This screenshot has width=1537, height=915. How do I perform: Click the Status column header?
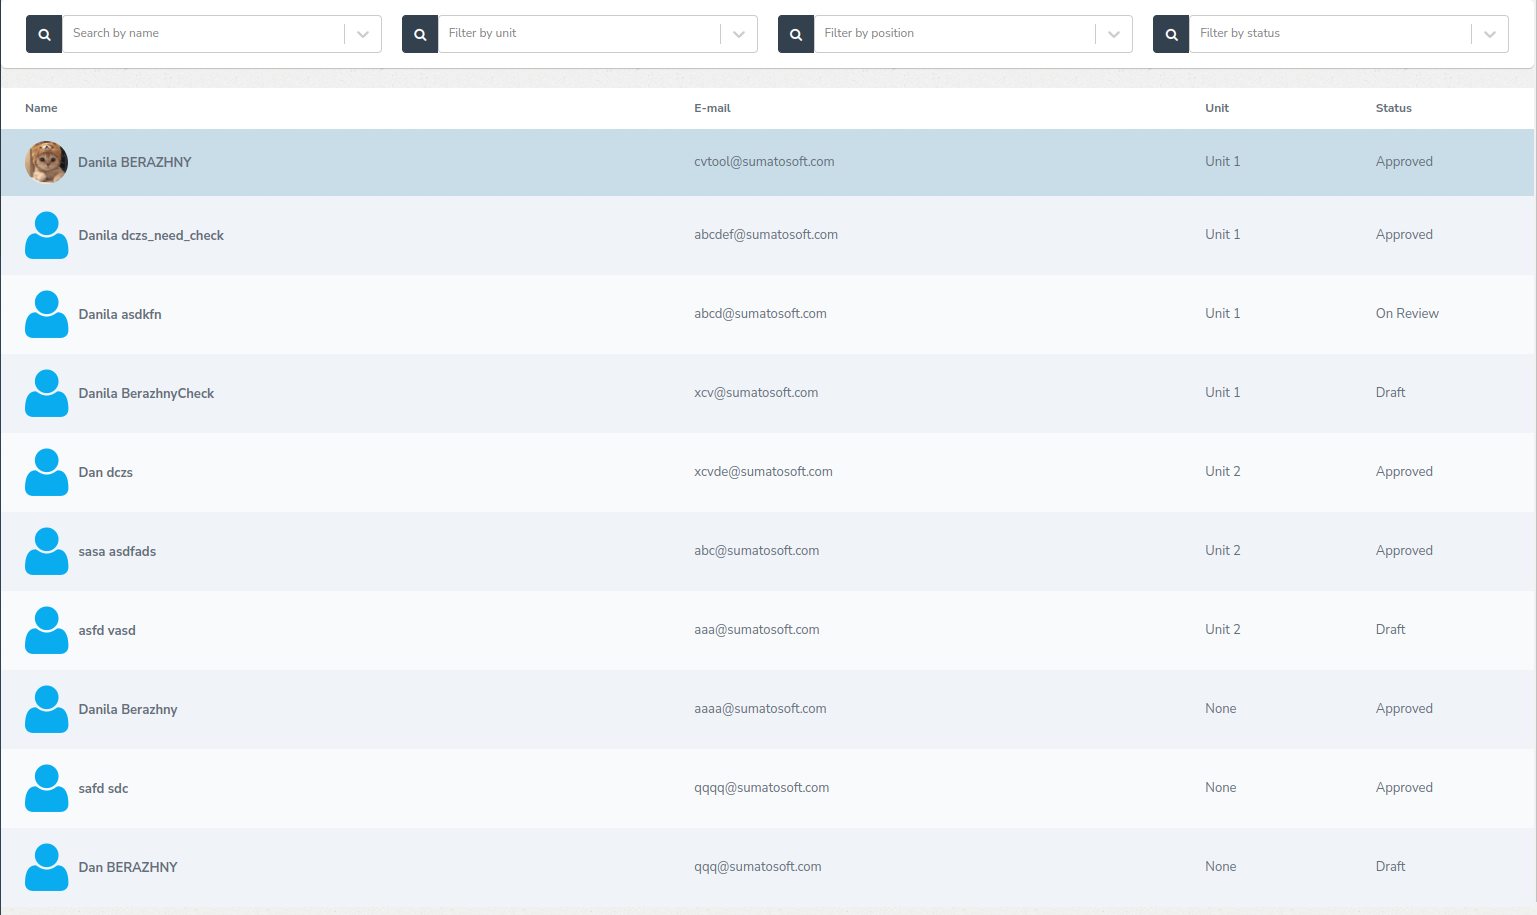[1393, 108]
